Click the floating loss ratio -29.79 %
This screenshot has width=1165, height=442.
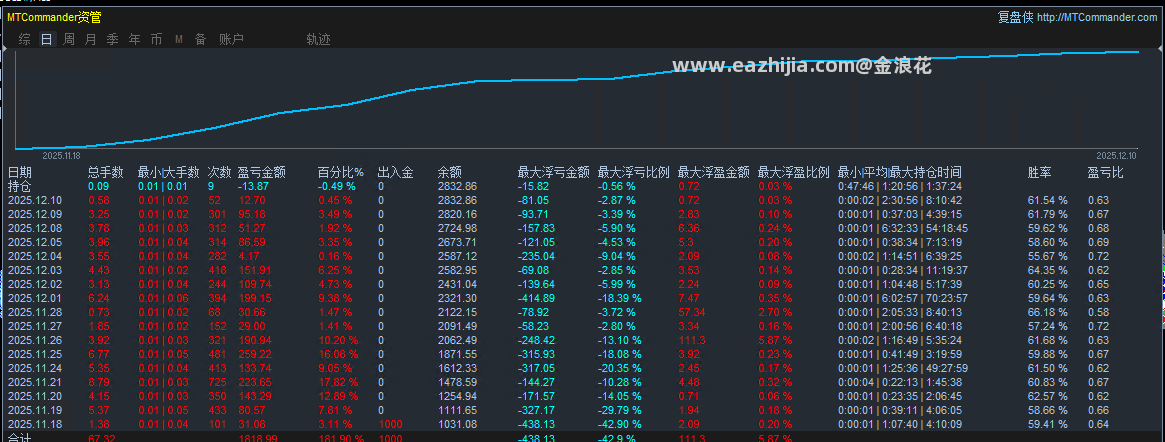coord(619,410)
